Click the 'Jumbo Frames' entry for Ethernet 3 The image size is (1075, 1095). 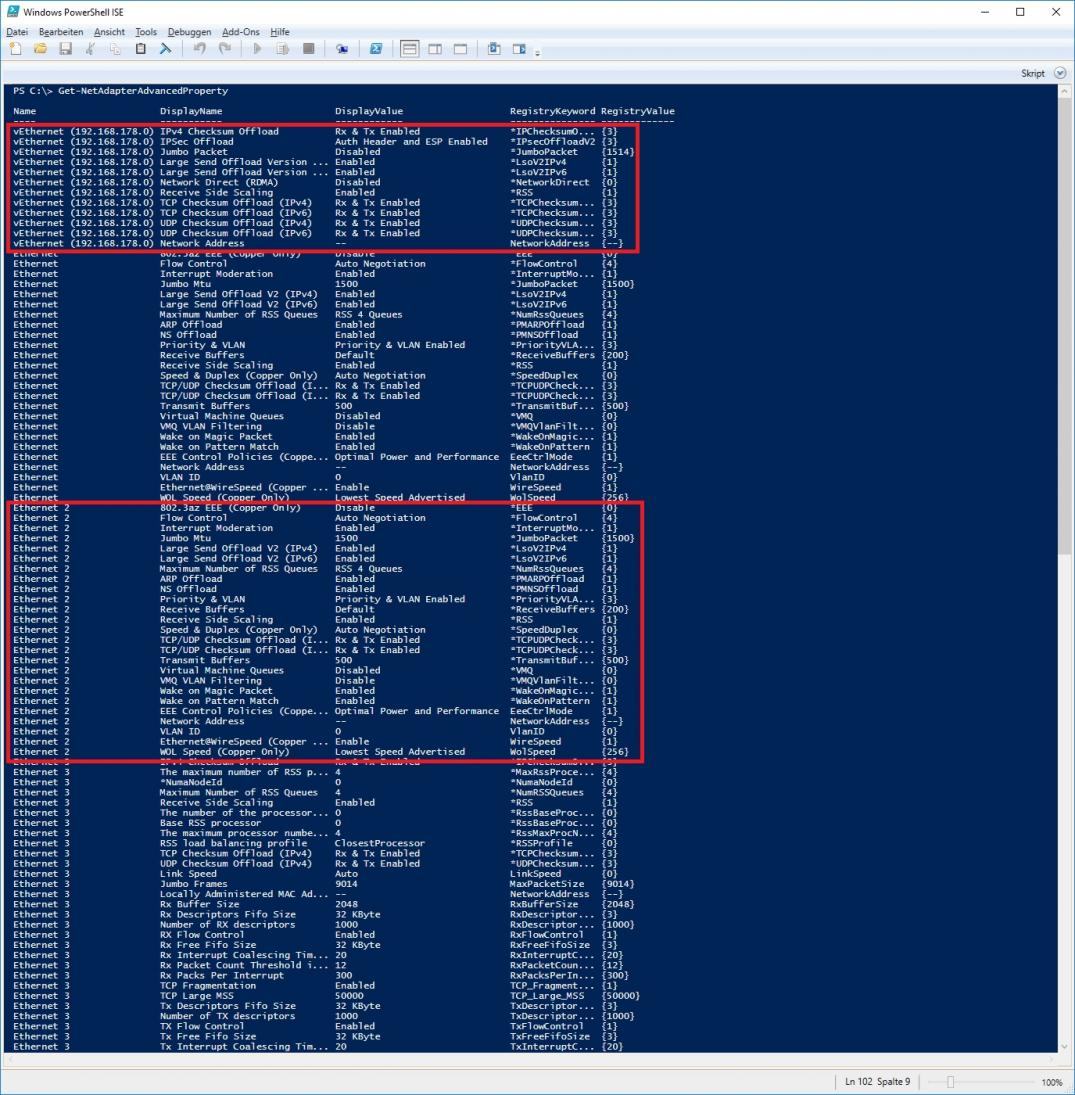tap(193, 884)
